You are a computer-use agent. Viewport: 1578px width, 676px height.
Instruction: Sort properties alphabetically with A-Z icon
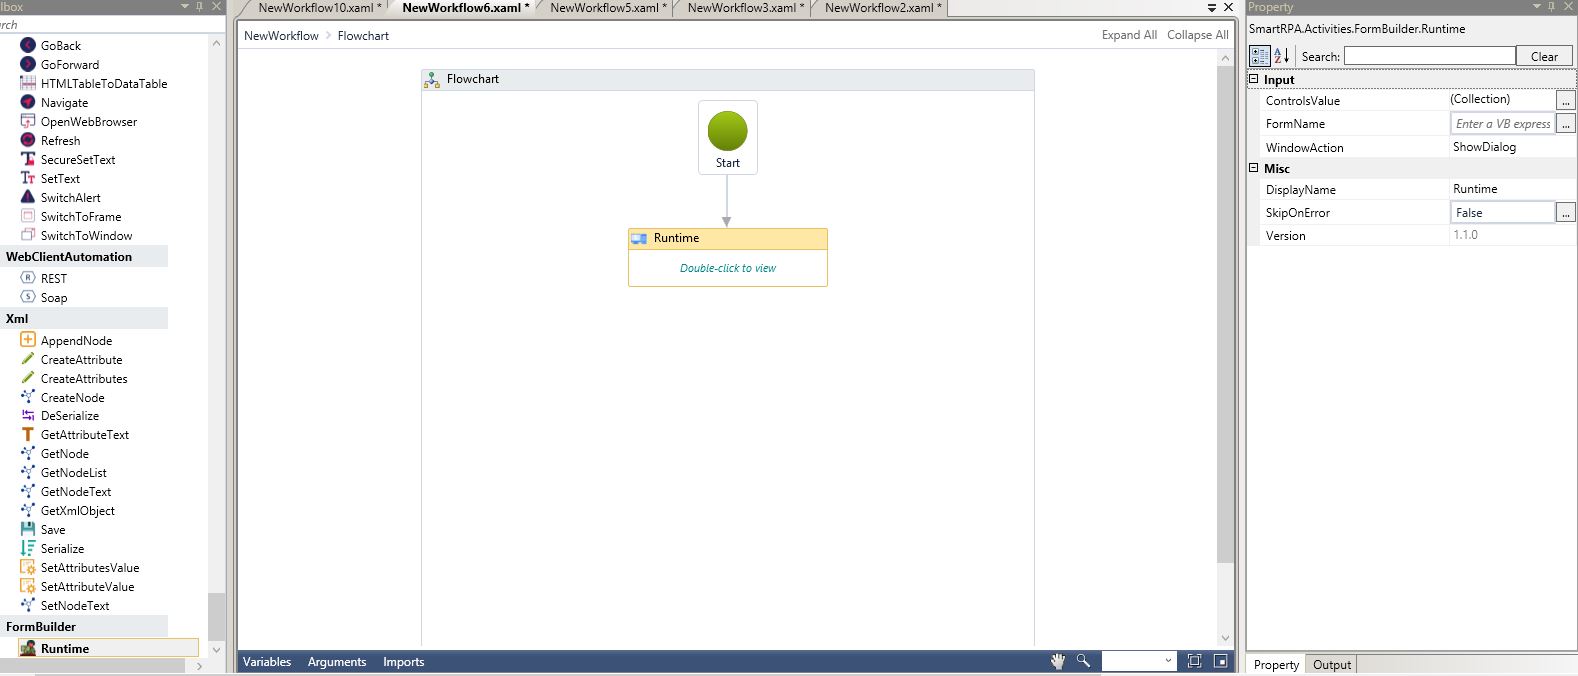[x=1282, y=56]
